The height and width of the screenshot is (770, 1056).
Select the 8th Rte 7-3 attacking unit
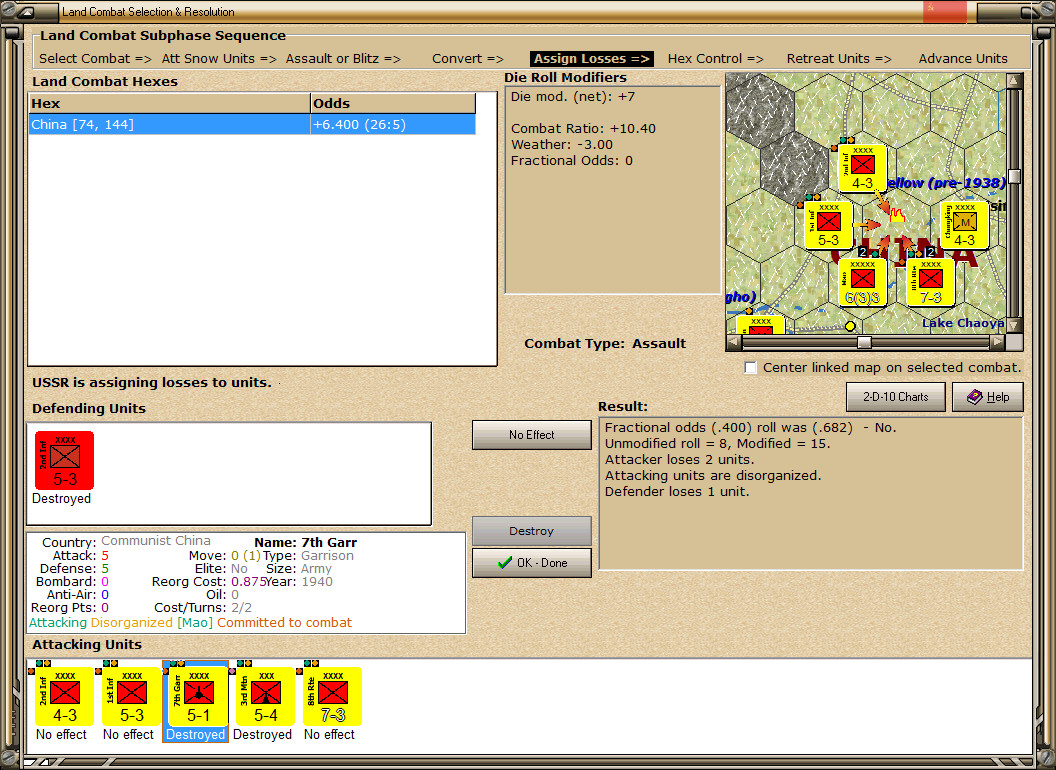point(332,696)
